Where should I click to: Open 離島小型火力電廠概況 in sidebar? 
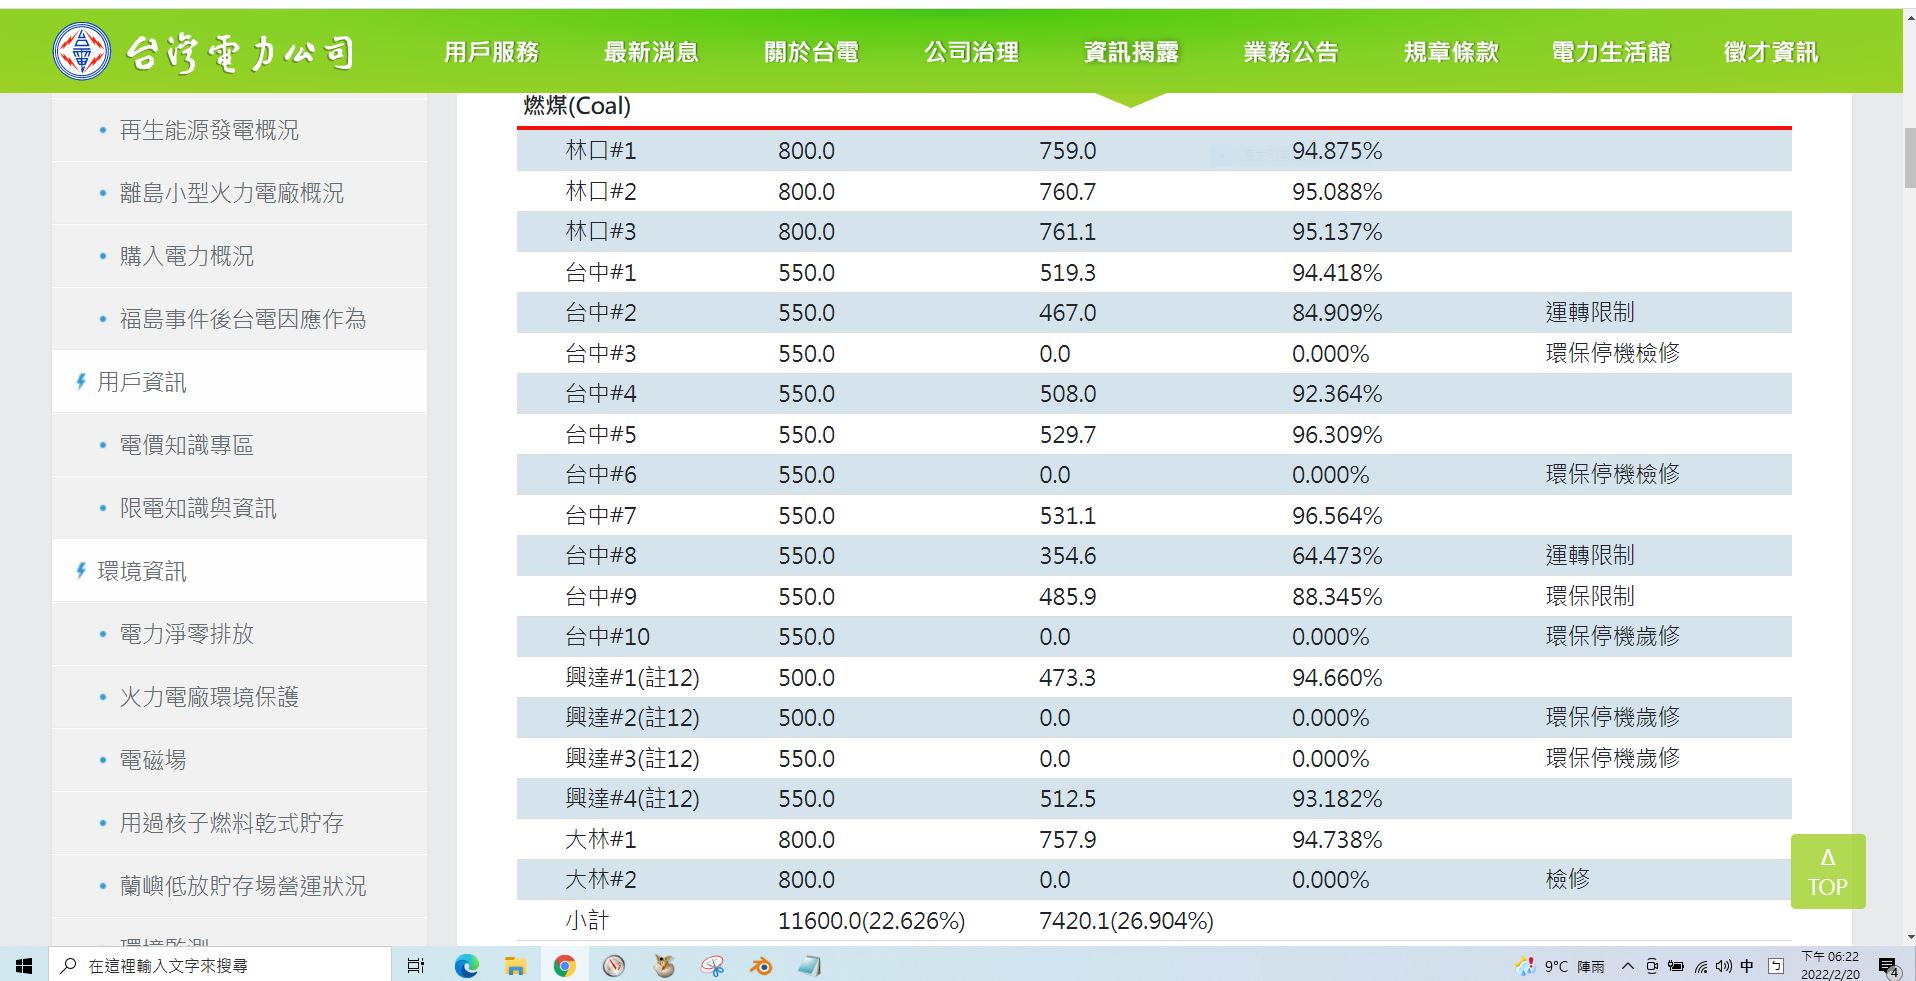[x=231, y=193]
